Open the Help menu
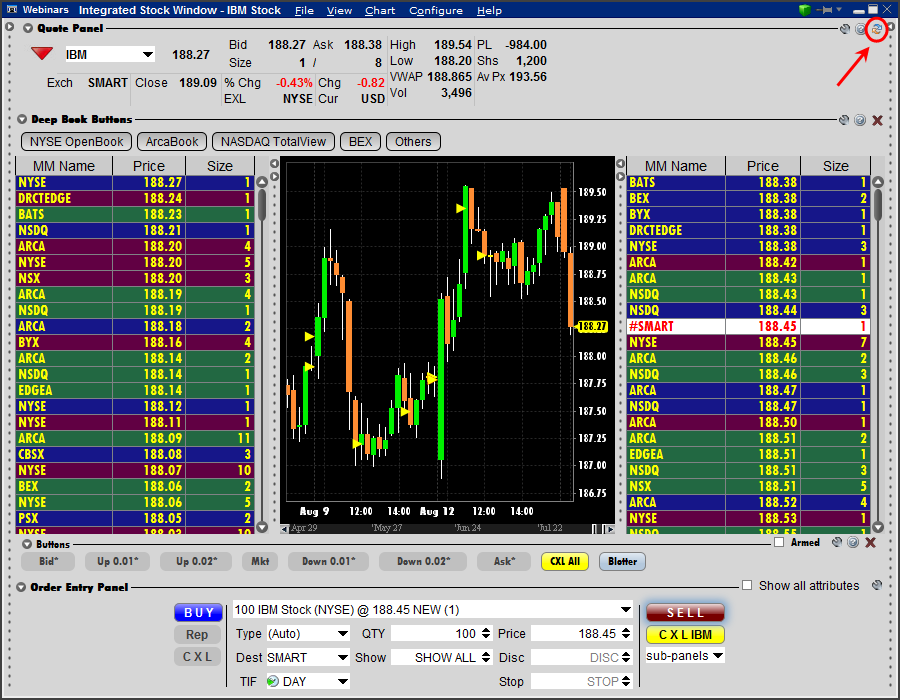Viewport: 900px width, 700px height. point(489,10)
